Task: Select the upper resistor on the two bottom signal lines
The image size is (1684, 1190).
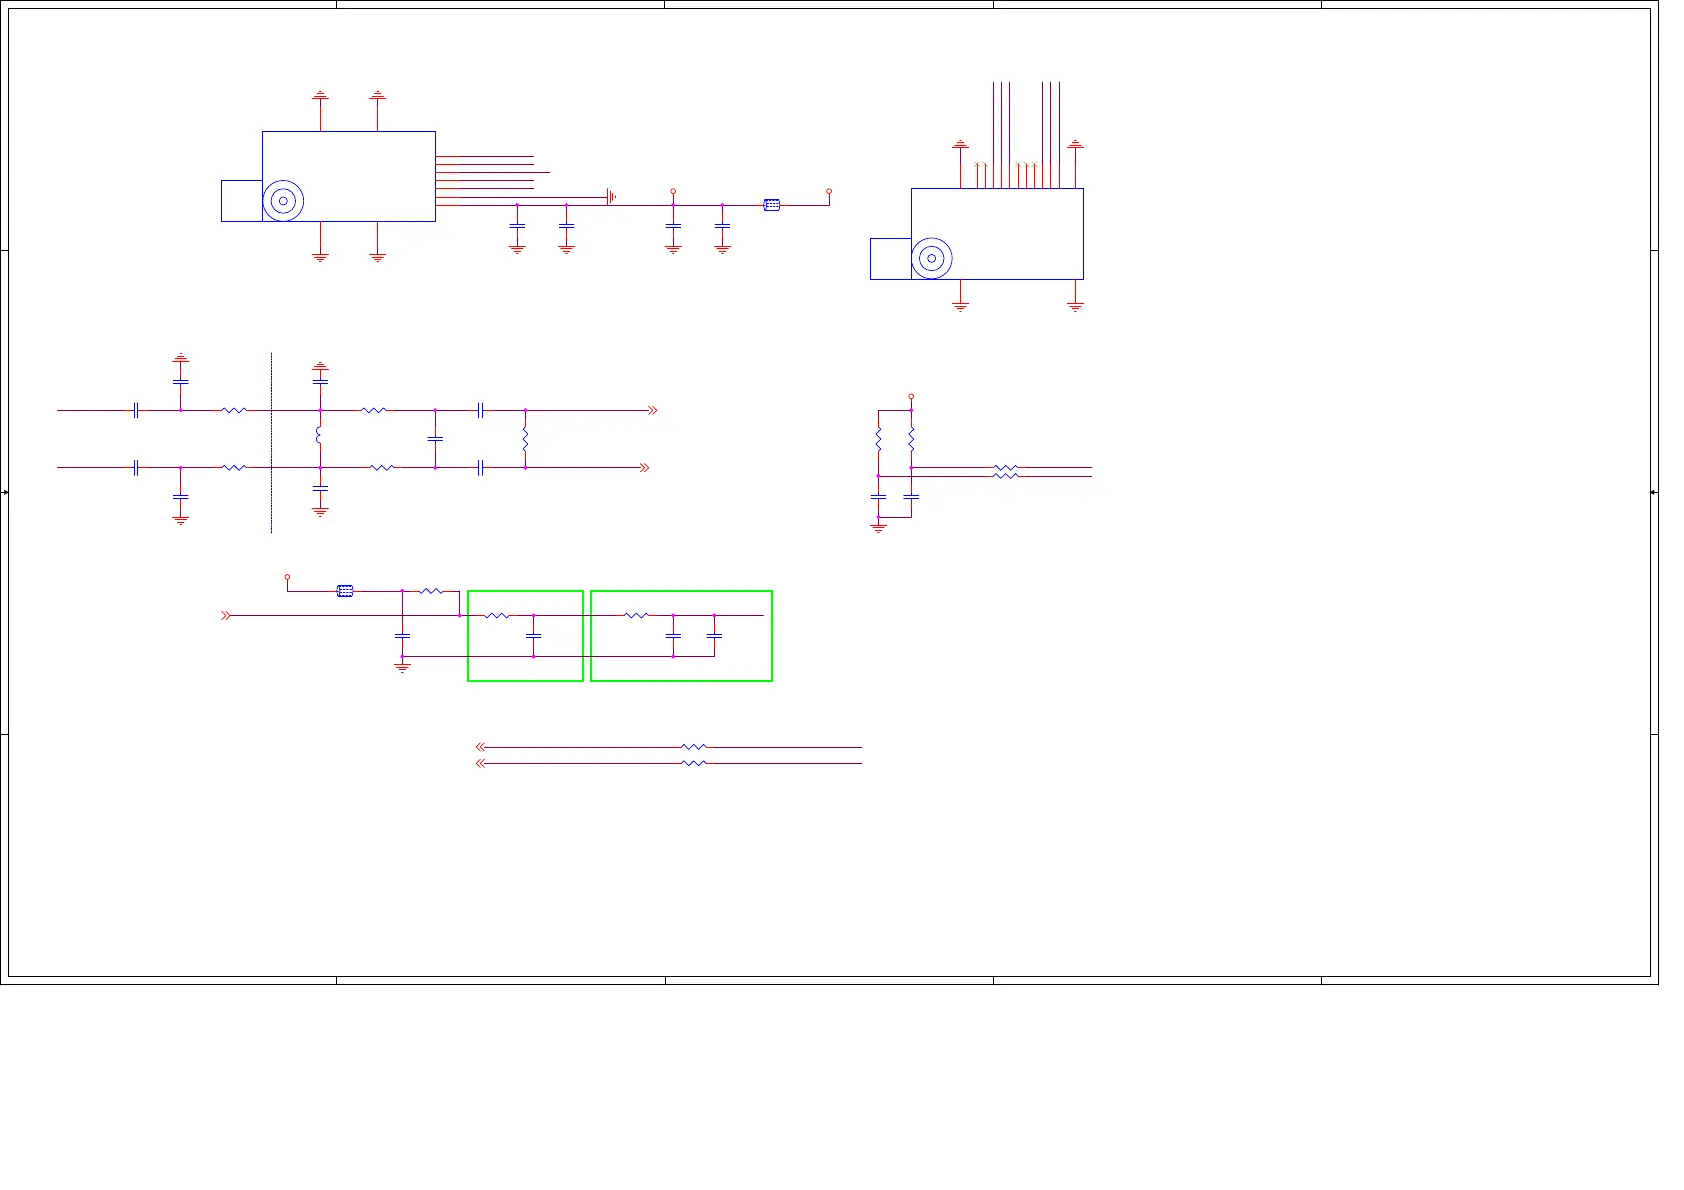Action: coord(694,747)
